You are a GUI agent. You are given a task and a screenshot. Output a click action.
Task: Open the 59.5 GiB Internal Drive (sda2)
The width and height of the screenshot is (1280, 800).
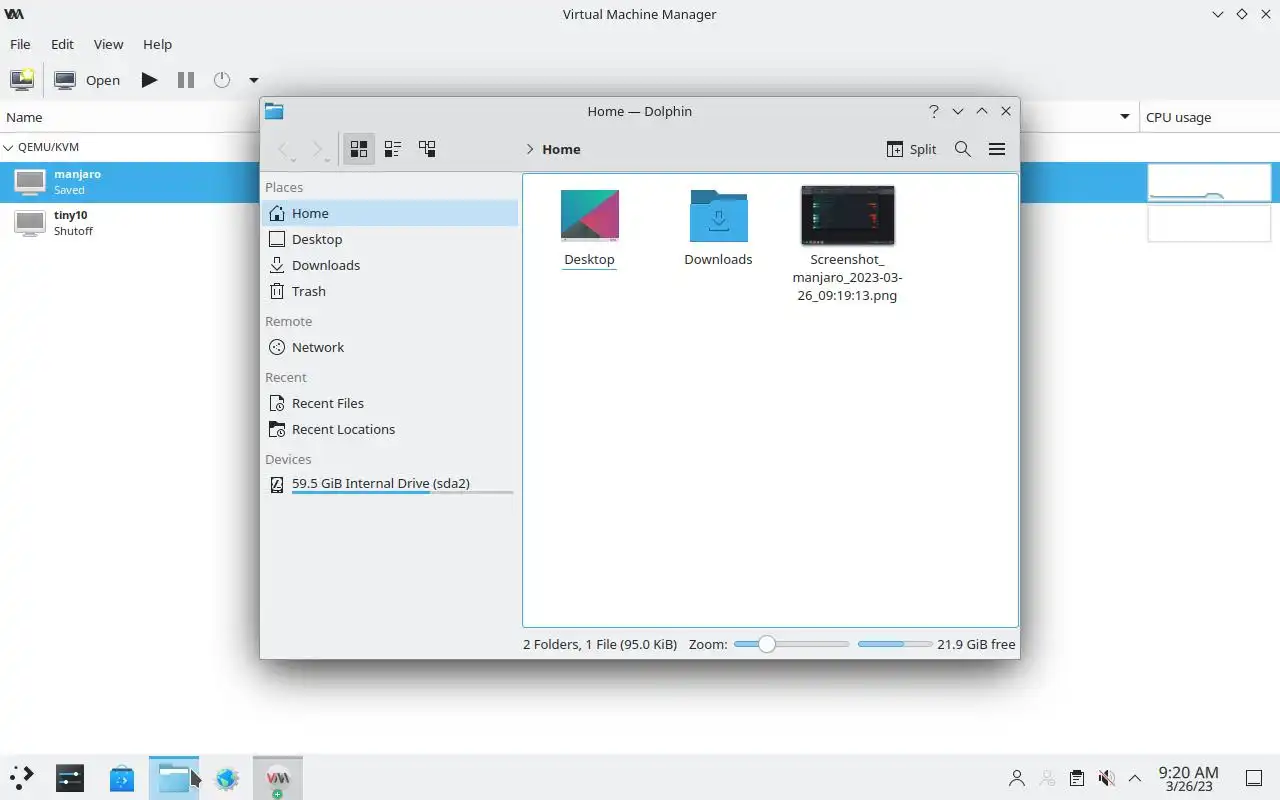click(390, 484)
